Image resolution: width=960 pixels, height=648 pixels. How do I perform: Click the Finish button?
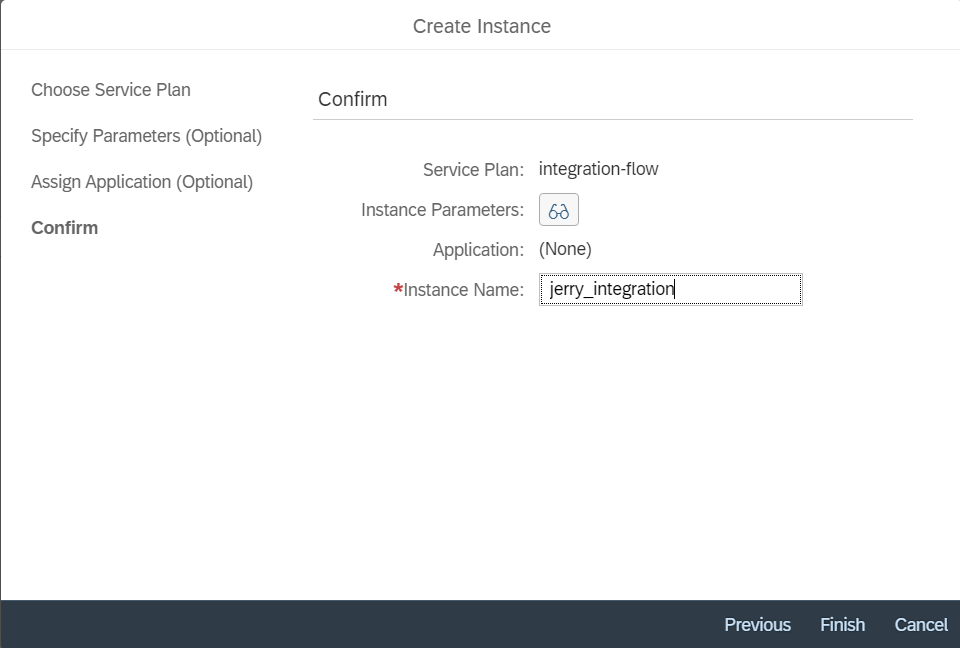click(x=842, y=624)
